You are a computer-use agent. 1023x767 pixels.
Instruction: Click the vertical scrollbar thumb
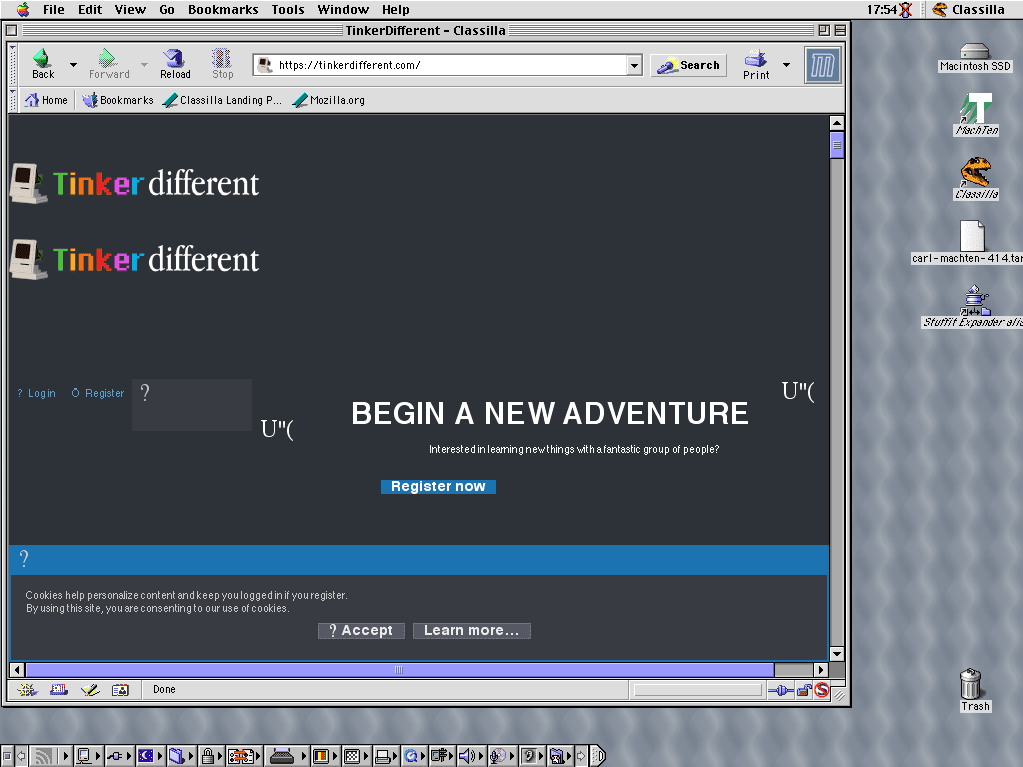[837, 145]
